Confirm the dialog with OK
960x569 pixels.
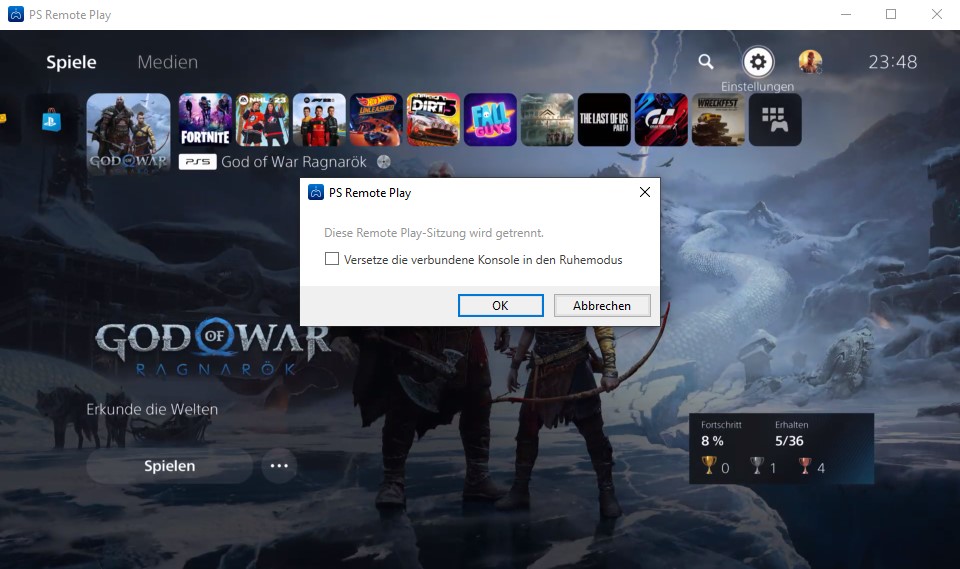(x=500, y=306)
